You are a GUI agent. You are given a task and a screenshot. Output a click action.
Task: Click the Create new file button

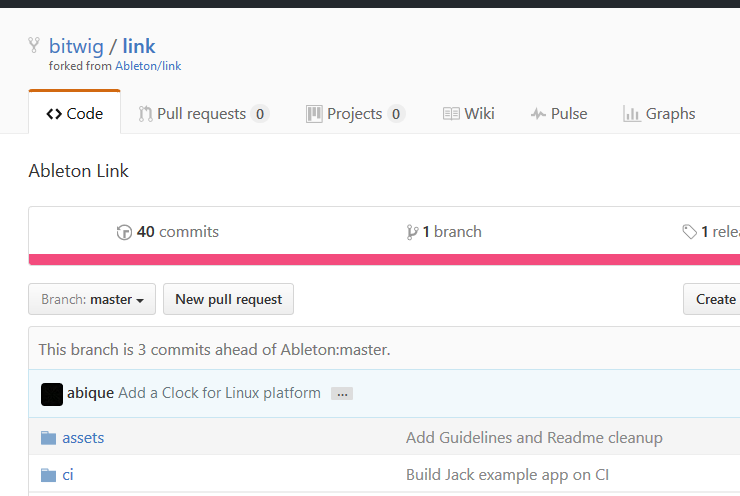click(x=714, y=299)
